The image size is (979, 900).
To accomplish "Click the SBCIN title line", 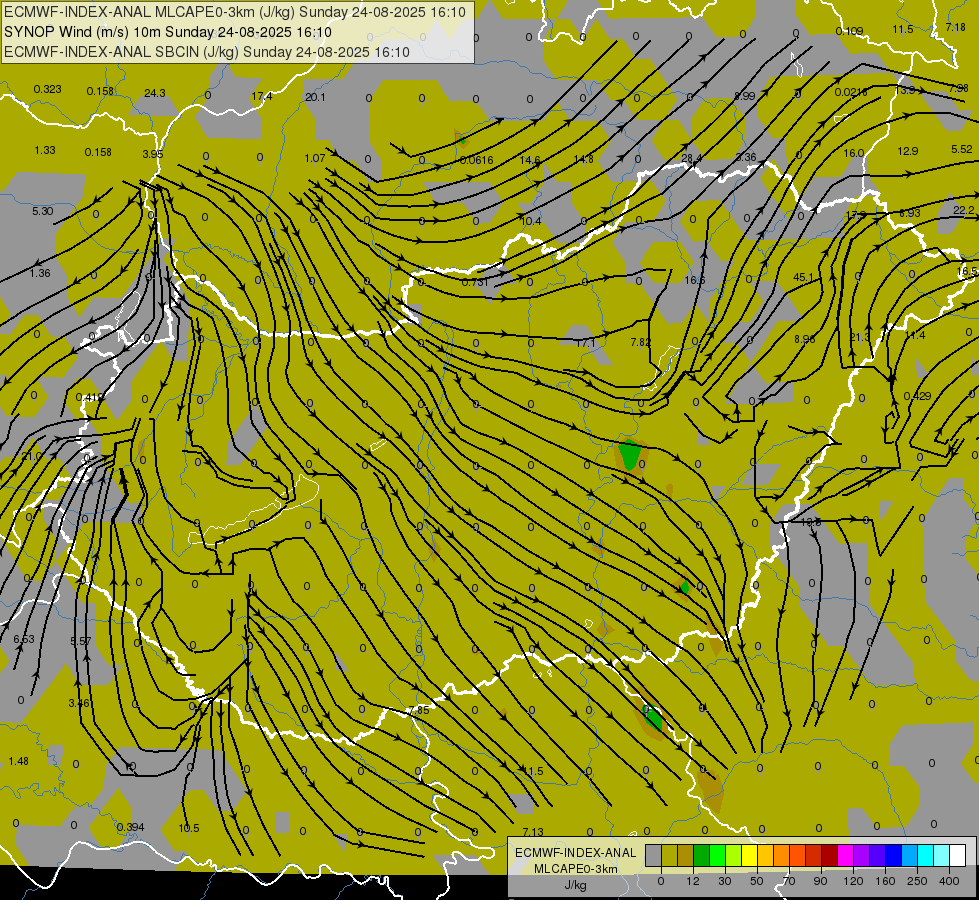I will pos(207,52).
